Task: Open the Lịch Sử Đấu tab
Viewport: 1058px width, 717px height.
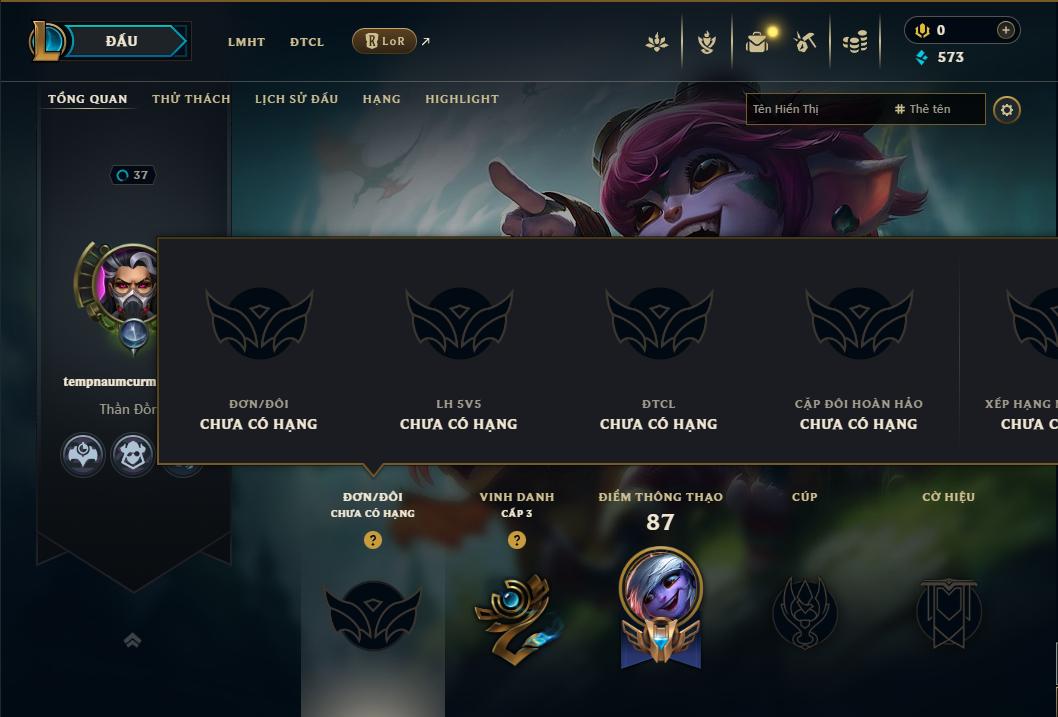Action: pos(296,99)
